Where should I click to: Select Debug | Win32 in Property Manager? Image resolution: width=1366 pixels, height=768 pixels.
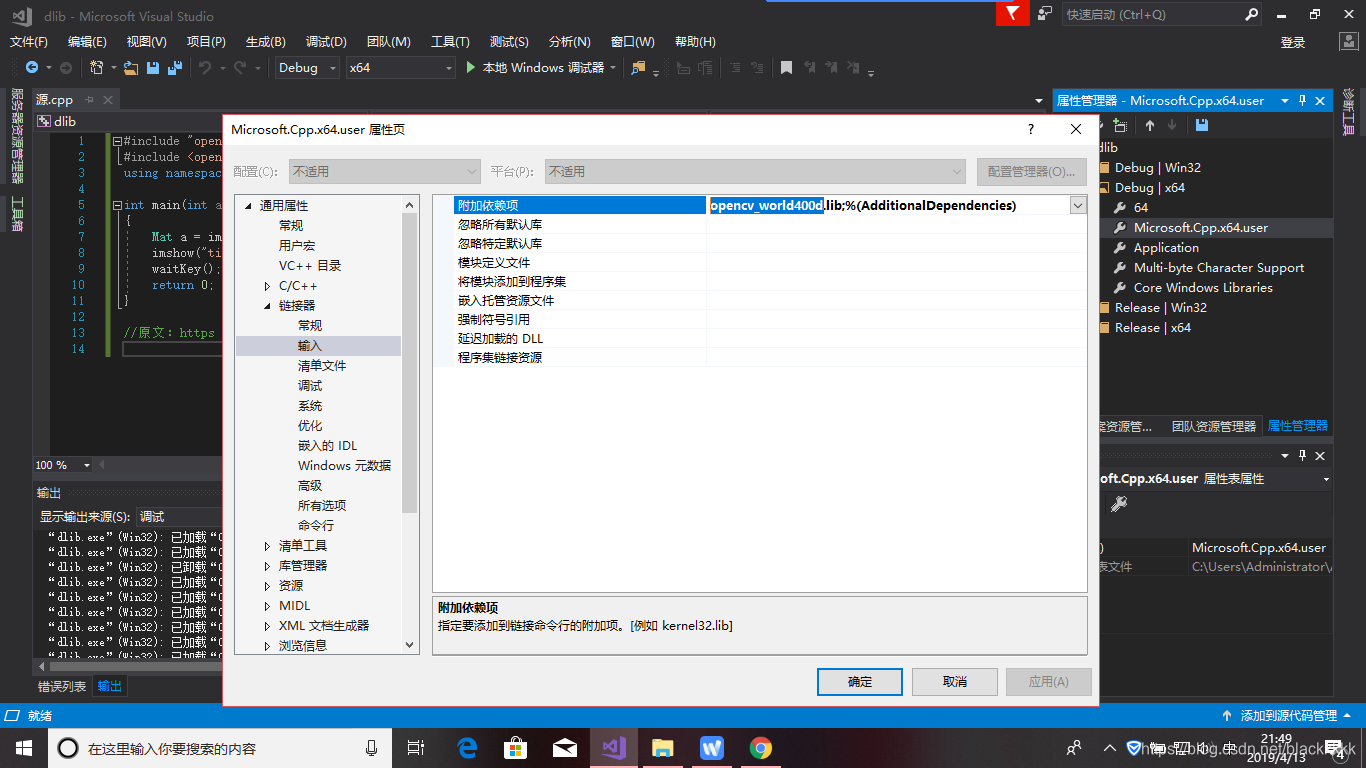(x=1158, y=168)
